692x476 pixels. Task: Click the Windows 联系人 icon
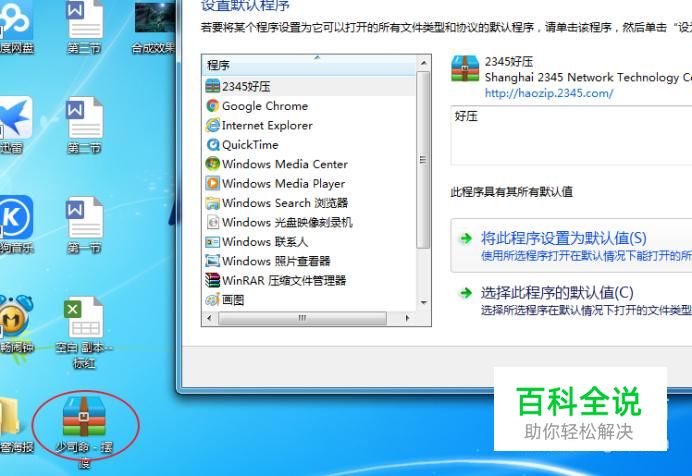213,241
